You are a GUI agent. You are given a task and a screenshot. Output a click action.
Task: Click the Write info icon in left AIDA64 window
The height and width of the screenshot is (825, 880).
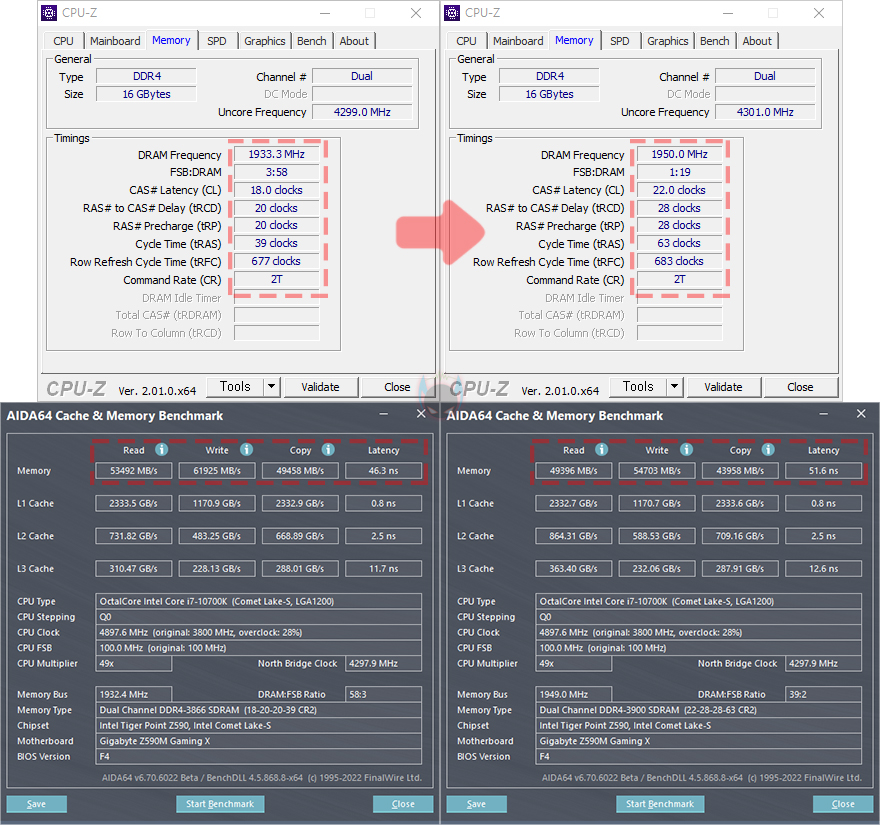pyautogui.click(x=246, y=450)
